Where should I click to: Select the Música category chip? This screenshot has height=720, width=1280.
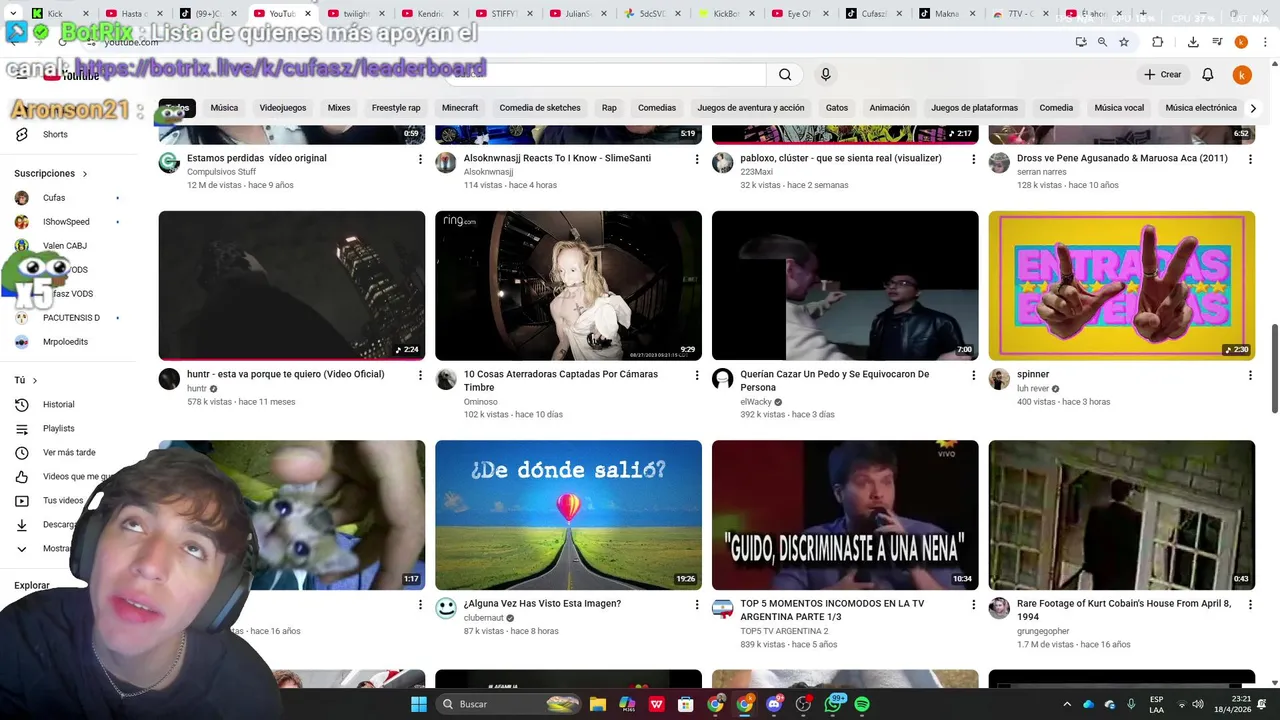tap(224, 108)
